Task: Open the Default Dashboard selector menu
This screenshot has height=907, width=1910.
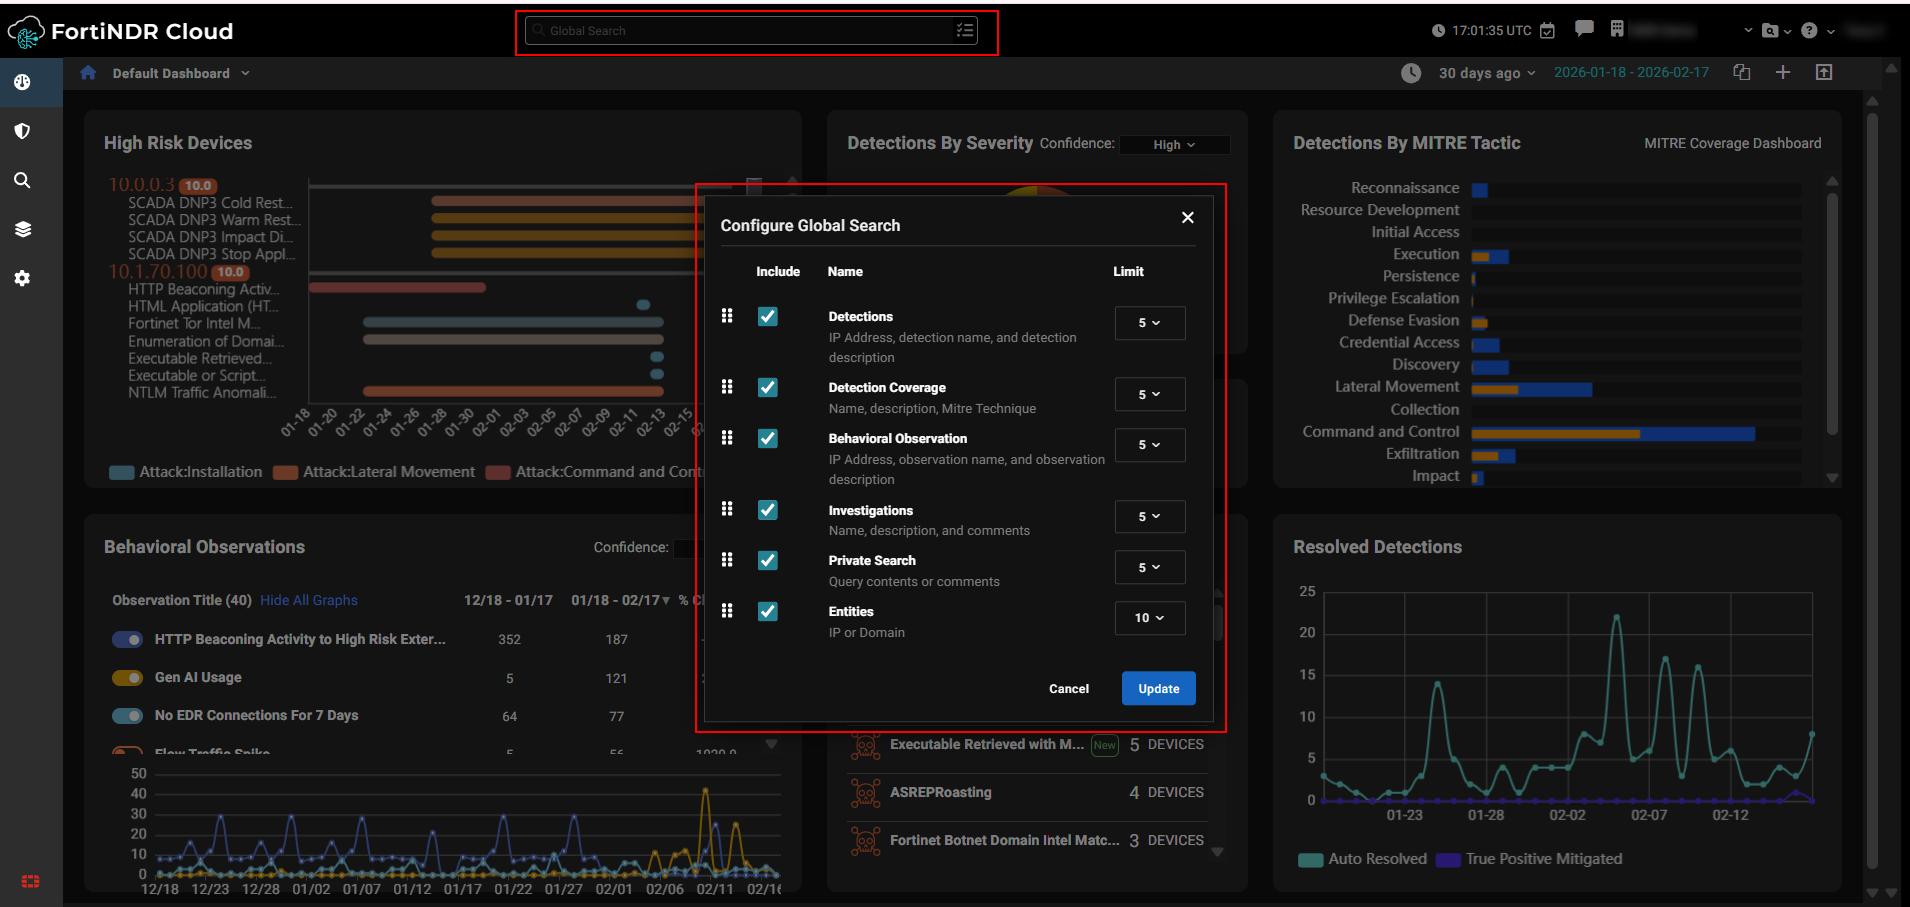Action: (180, 73)
